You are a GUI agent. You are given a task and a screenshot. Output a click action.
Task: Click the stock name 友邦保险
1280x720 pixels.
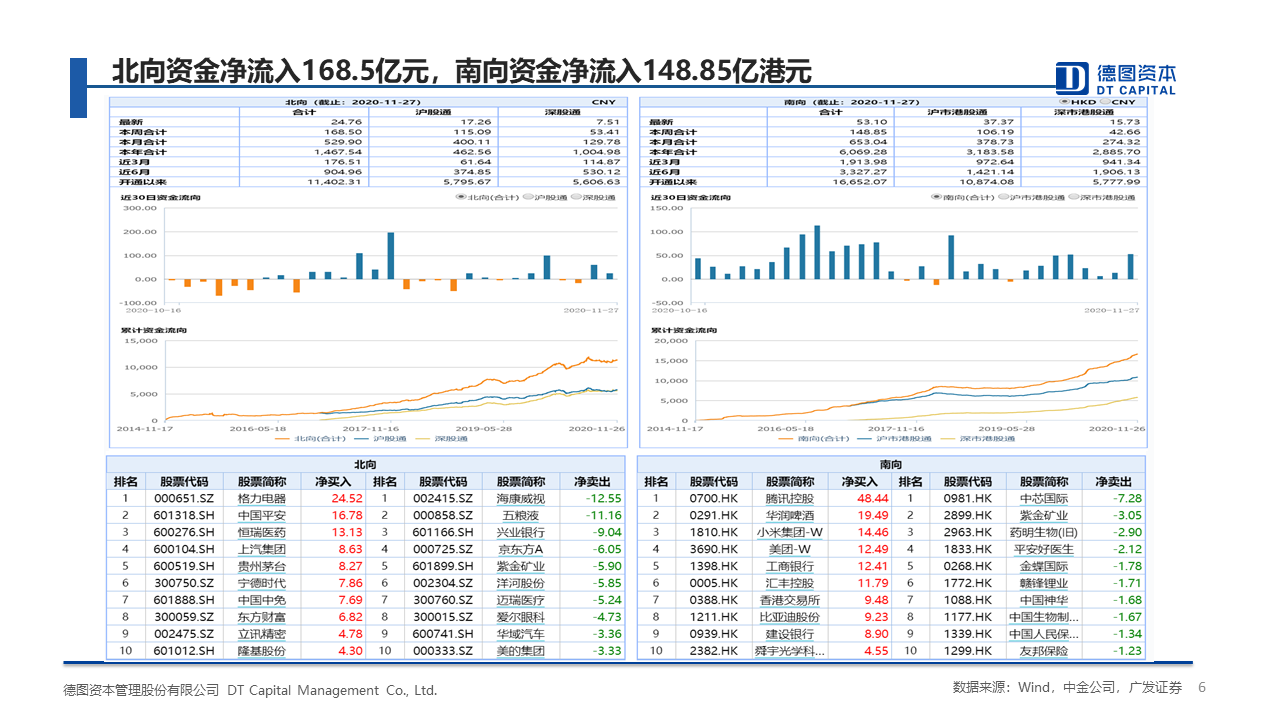tap(1045, 651)
